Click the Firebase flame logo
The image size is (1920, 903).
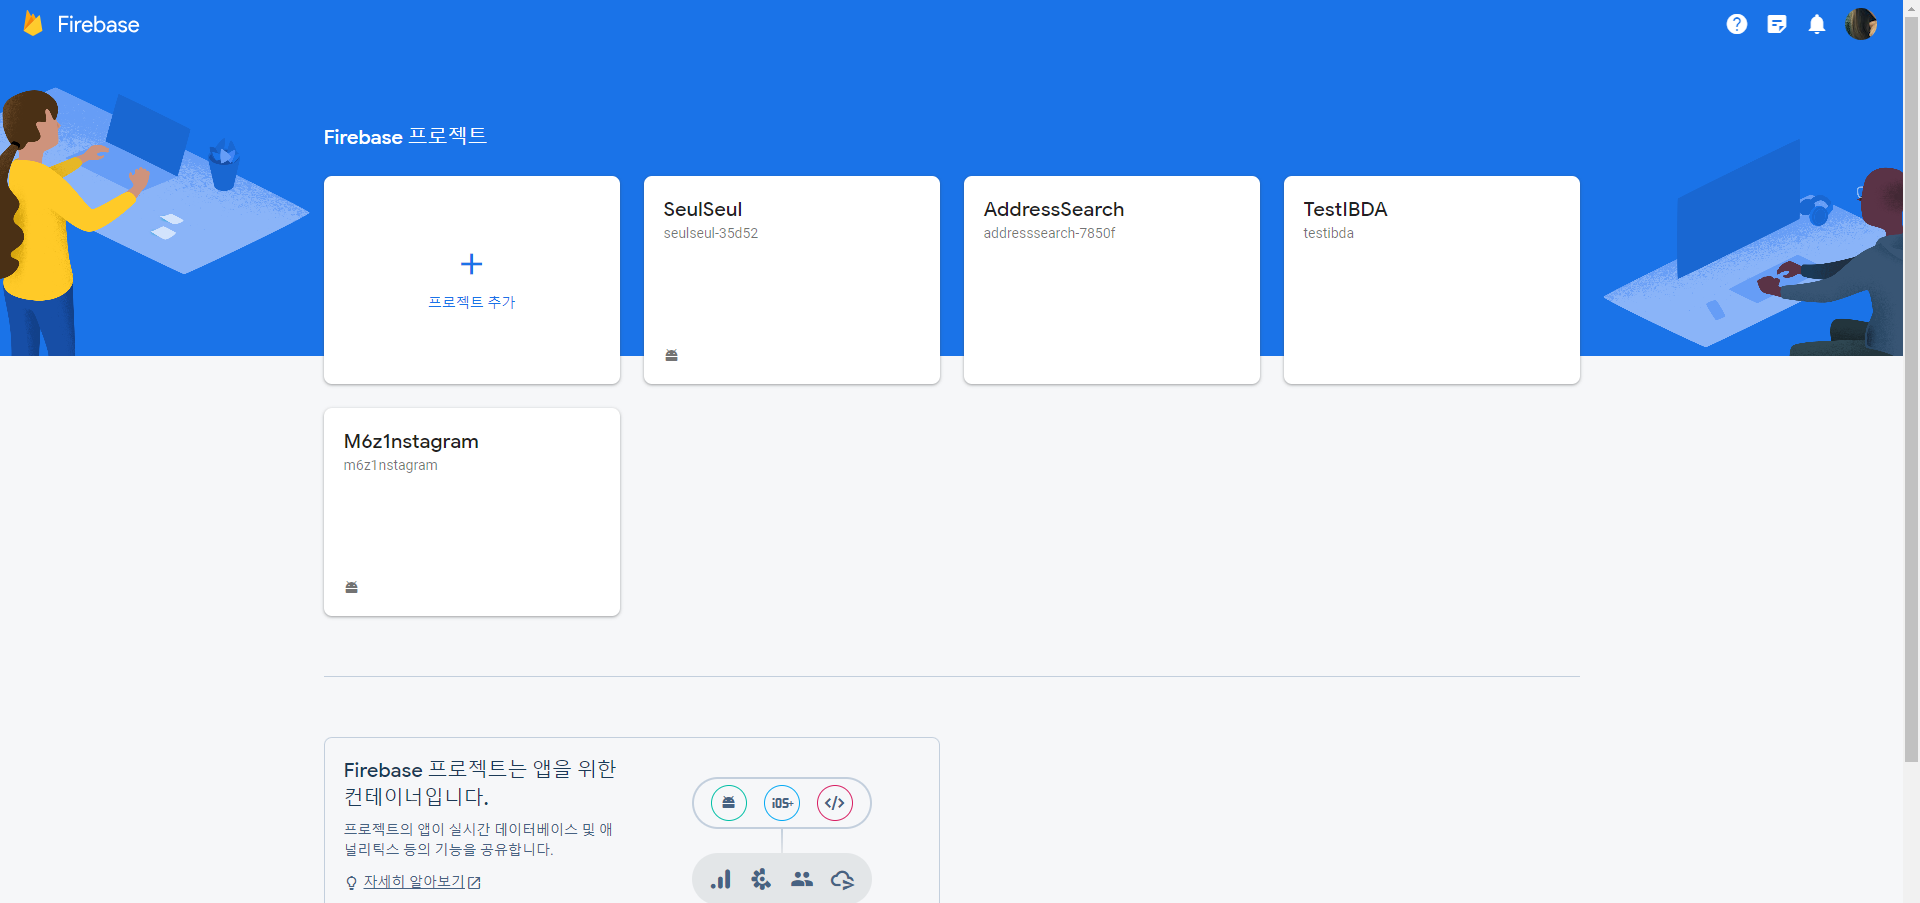point(33,23)
